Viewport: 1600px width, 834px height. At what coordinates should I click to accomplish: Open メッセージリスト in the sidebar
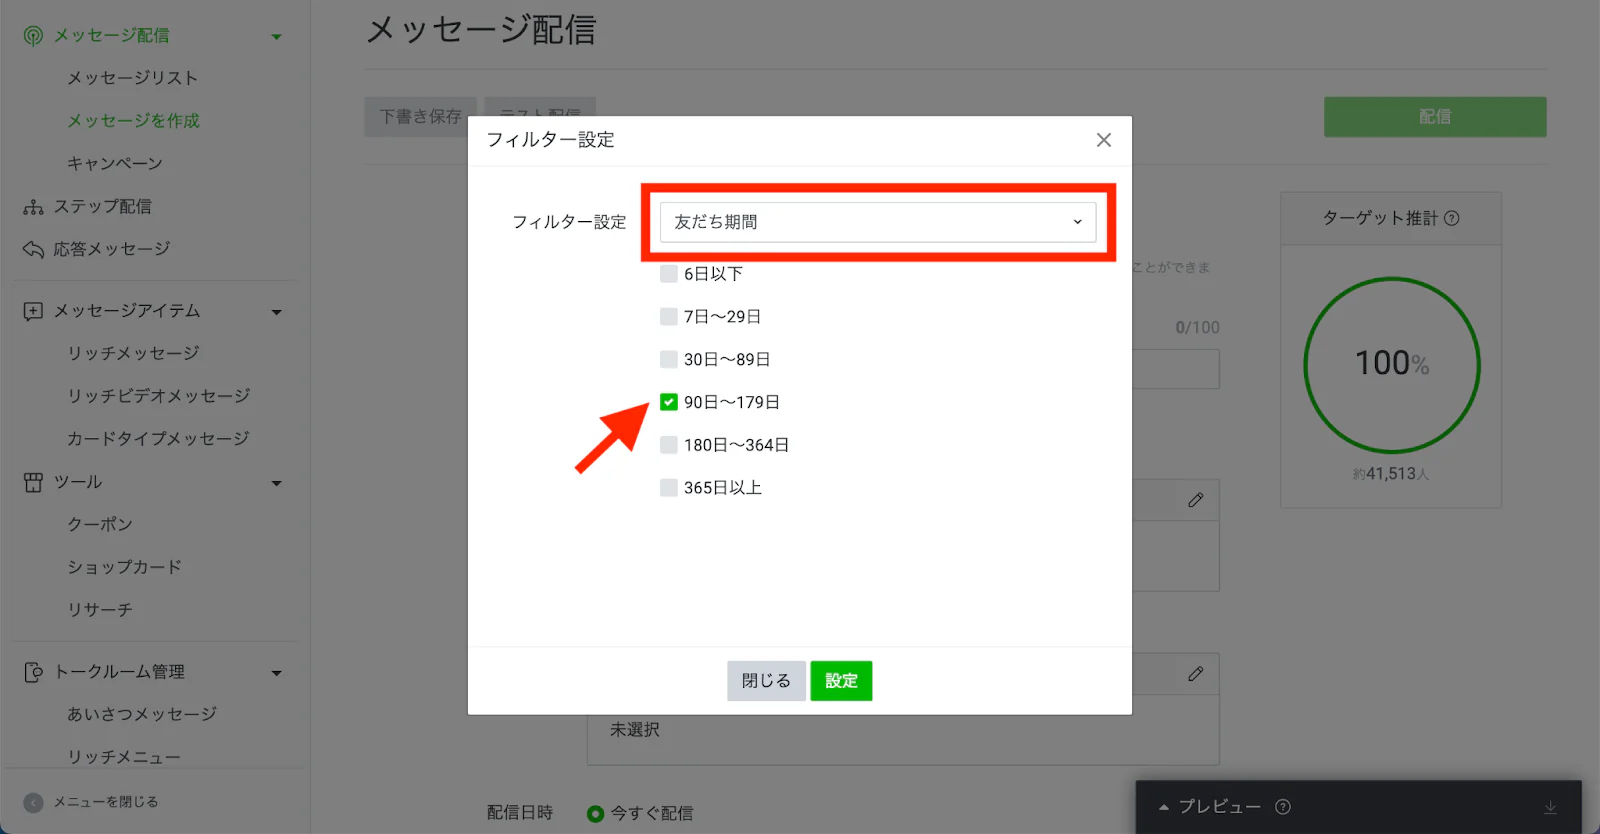coord(132,78)
